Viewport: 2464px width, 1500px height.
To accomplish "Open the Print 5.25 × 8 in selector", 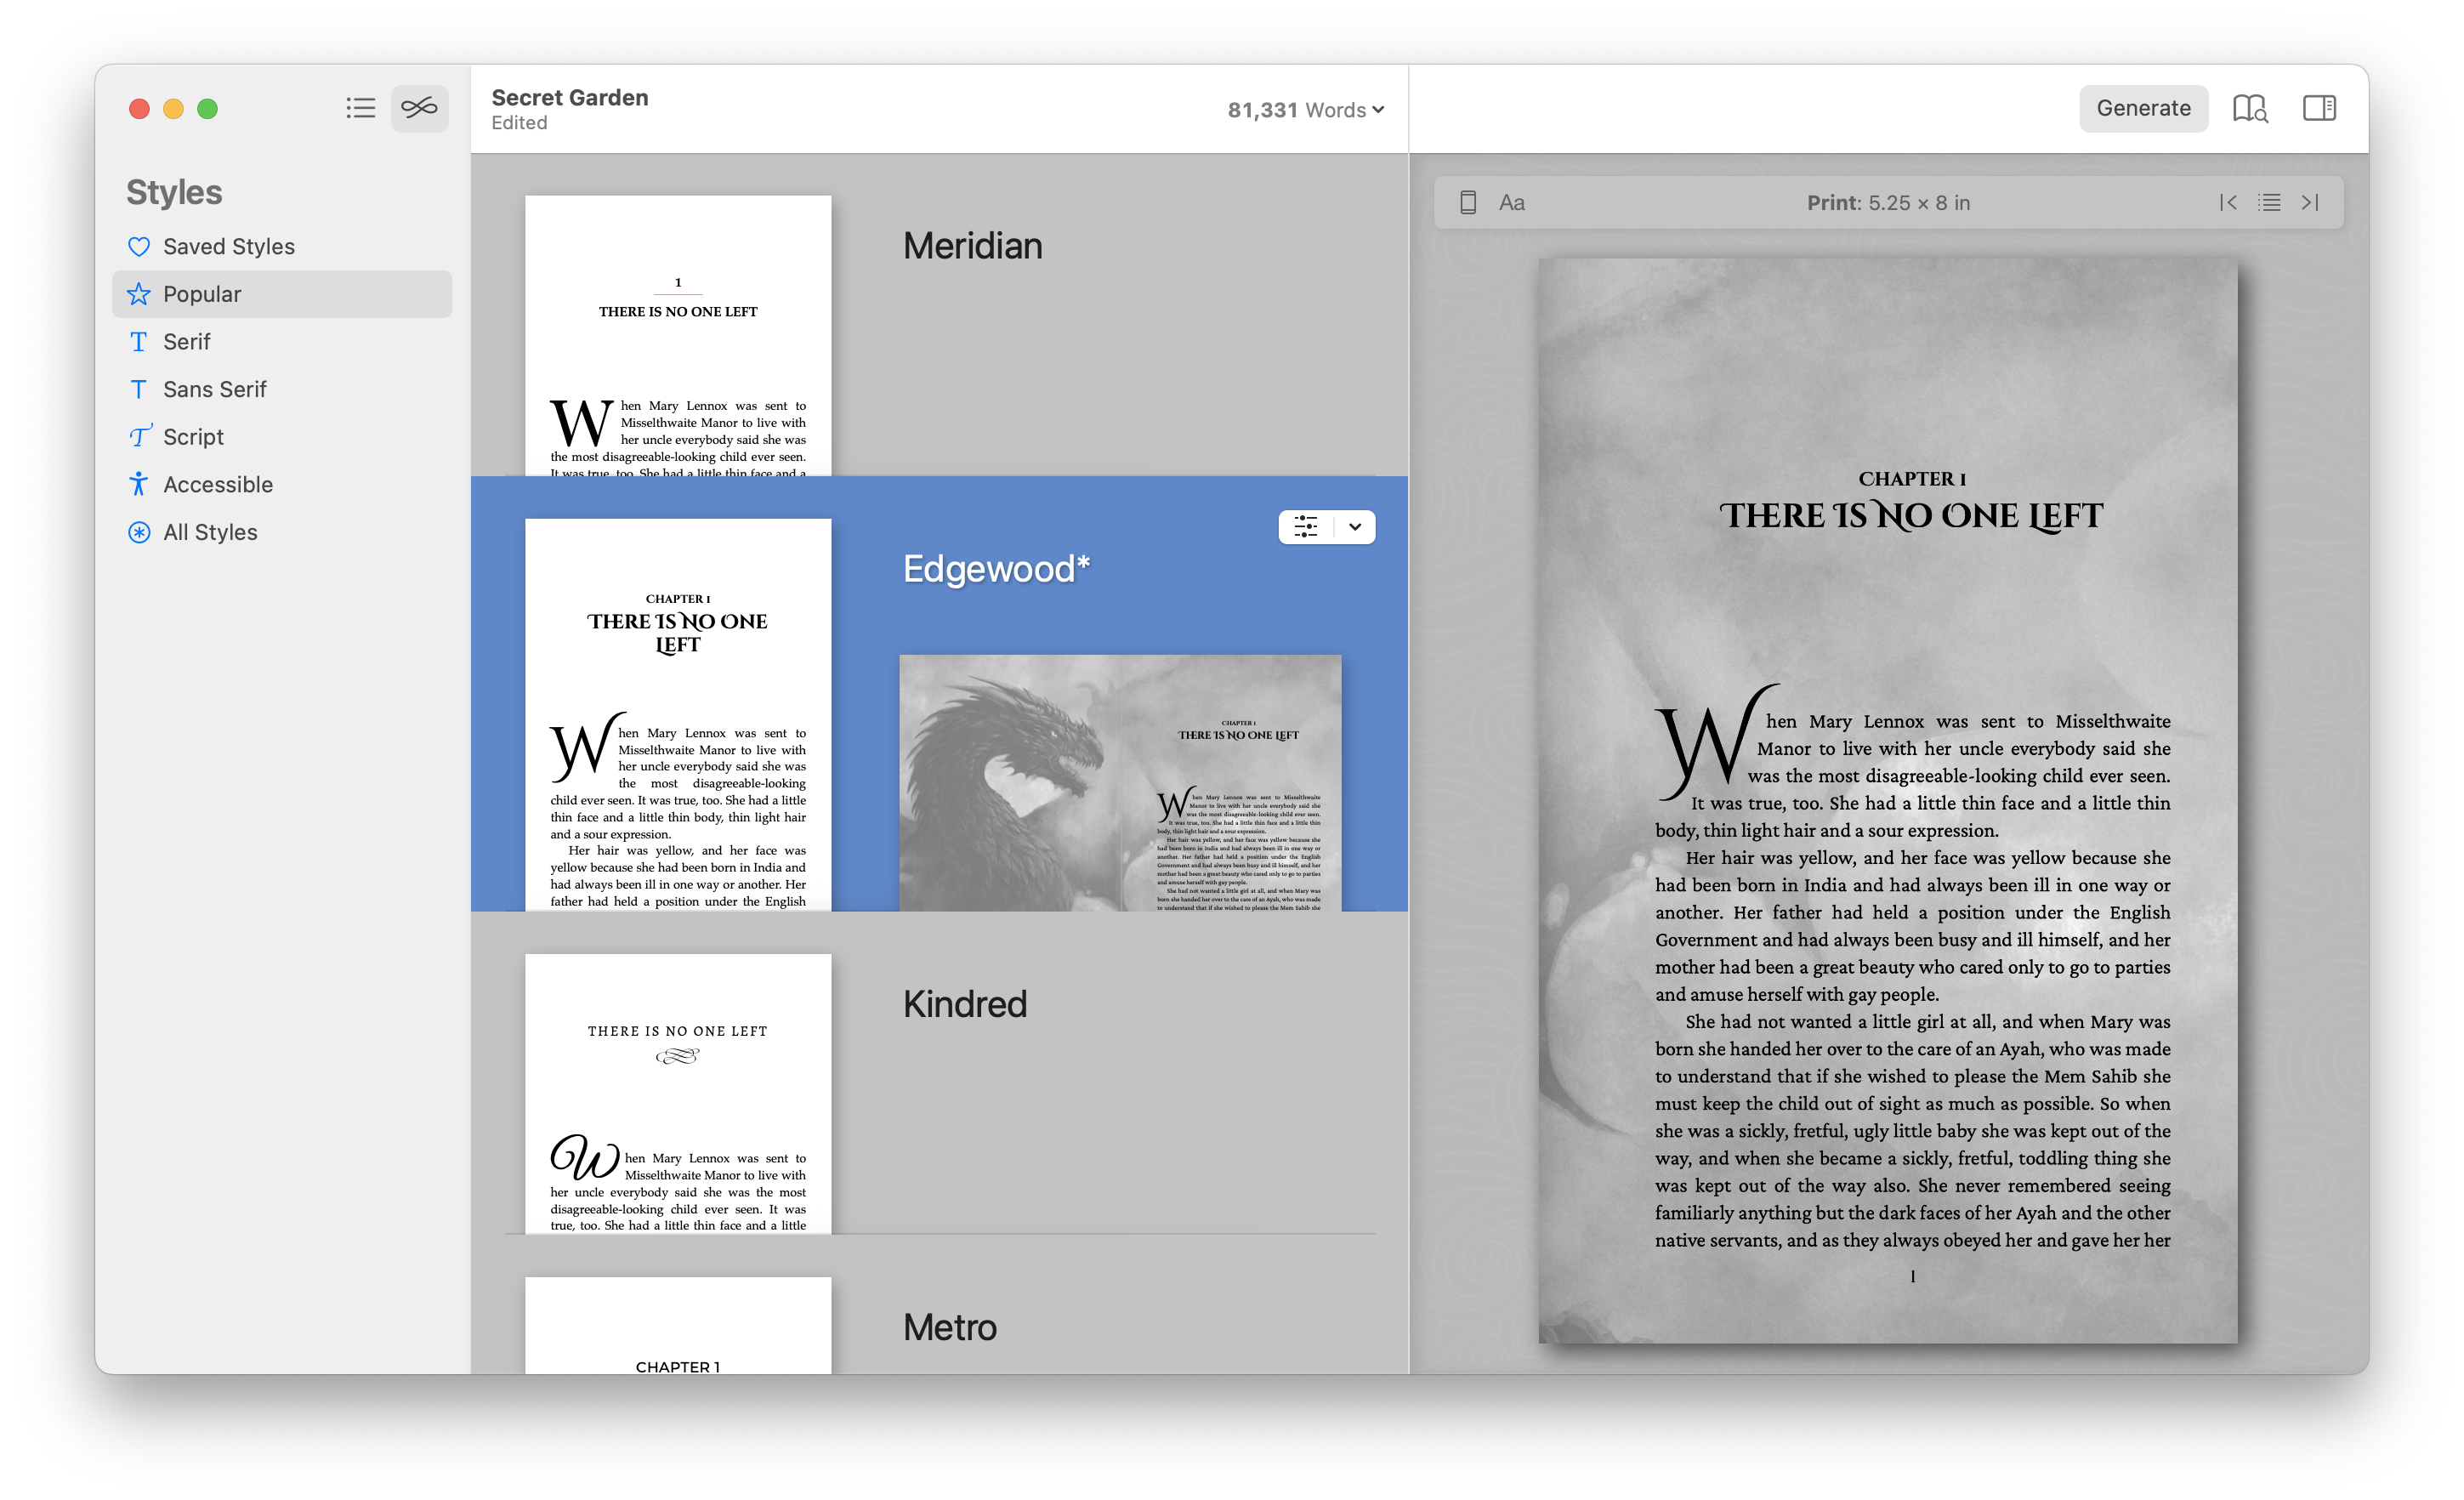I will 1887,203.
